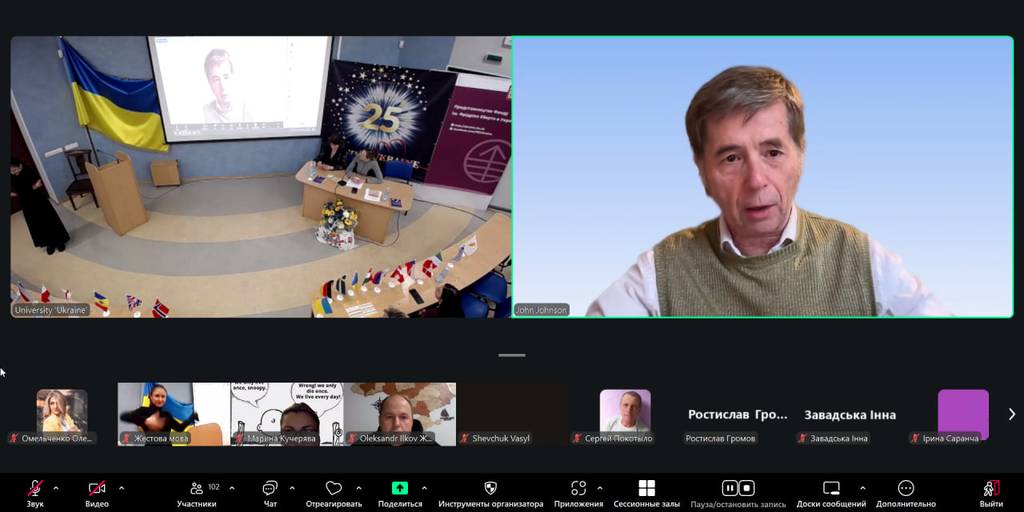Open the Дополнительно more options menu
This screenshot has width=1024, height=512.
click(906, 488)
